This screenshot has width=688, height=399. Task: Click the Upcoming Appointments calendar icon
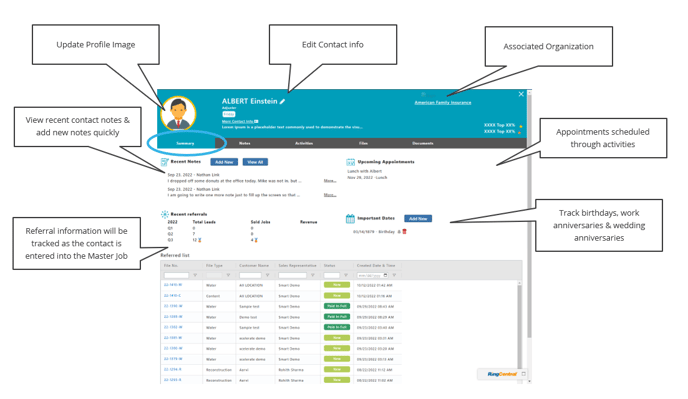click(x=351, y=162)
